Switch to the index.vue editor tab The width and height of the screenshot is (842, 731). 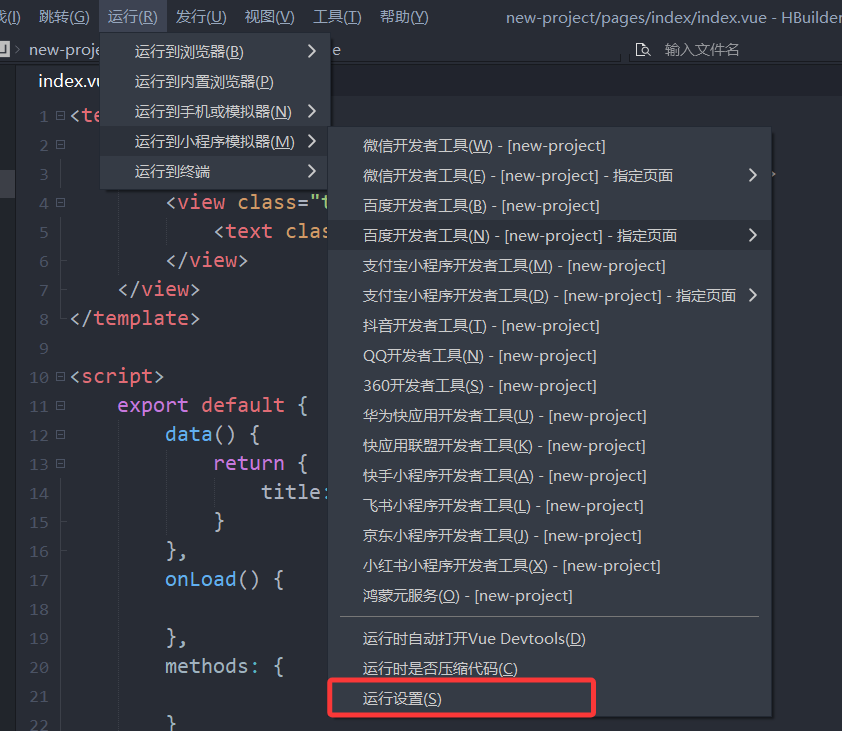69,81
